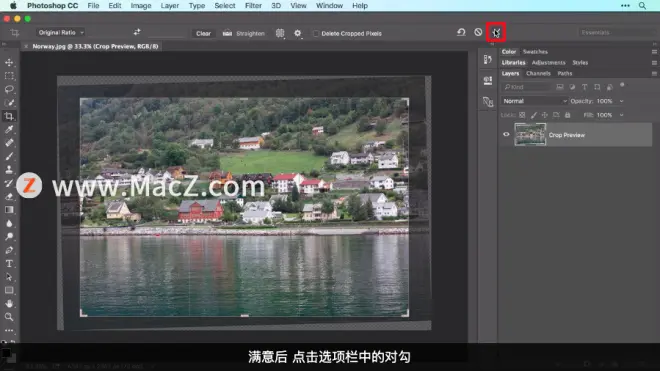Cancel the crop operation icon

click(478, 32)
